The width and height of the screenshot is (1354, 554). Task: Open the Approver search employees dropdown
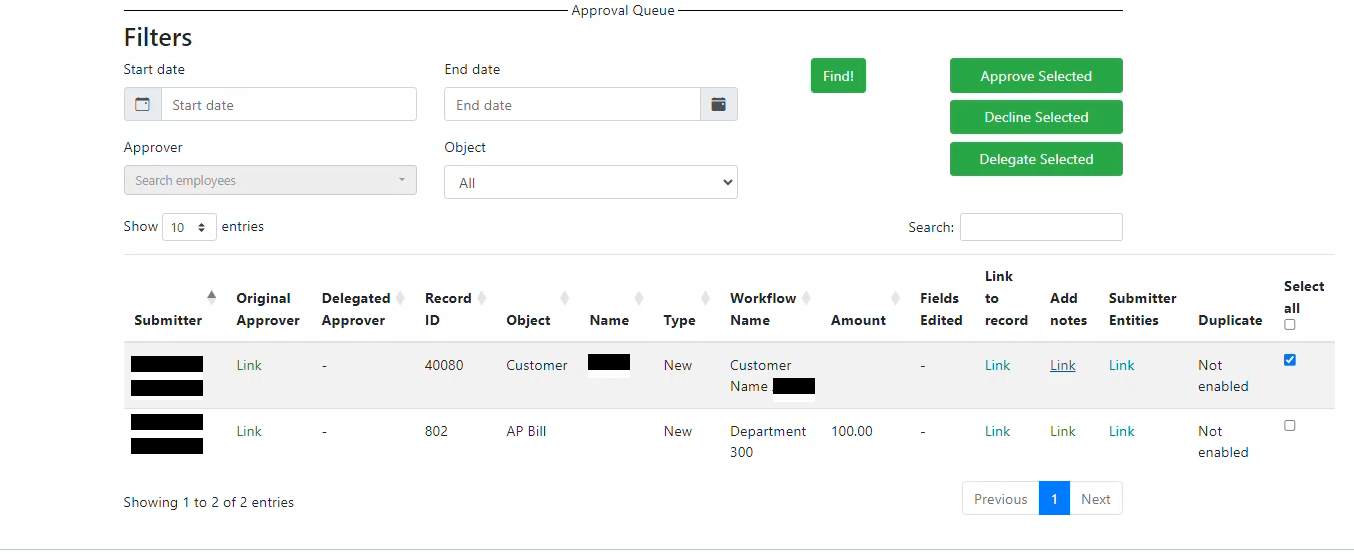pyautogui.click(x=270, y=181)
